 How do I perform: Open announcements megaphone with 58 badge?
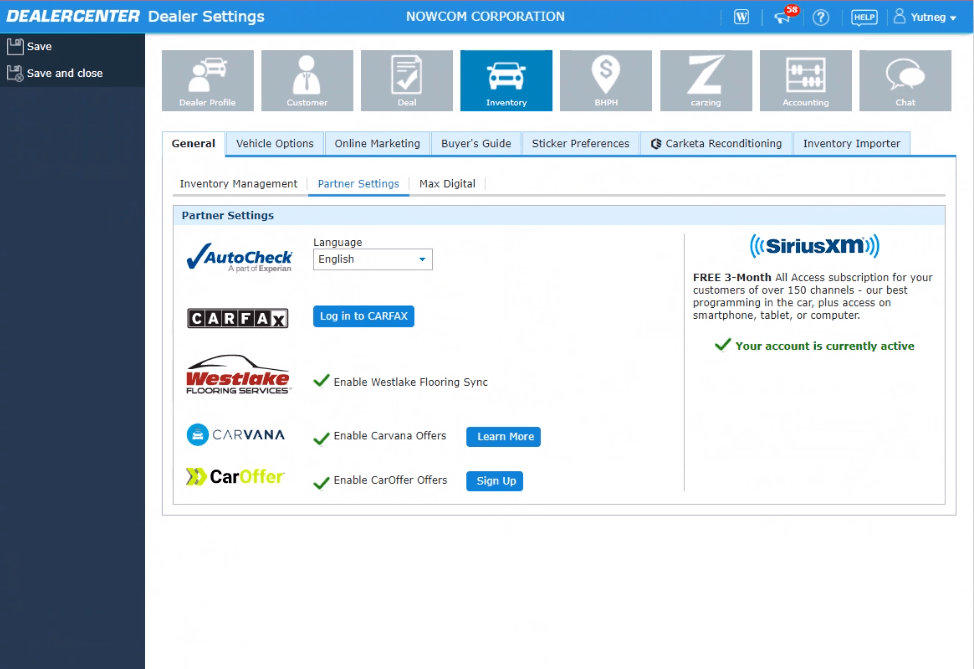click(785, 16)
